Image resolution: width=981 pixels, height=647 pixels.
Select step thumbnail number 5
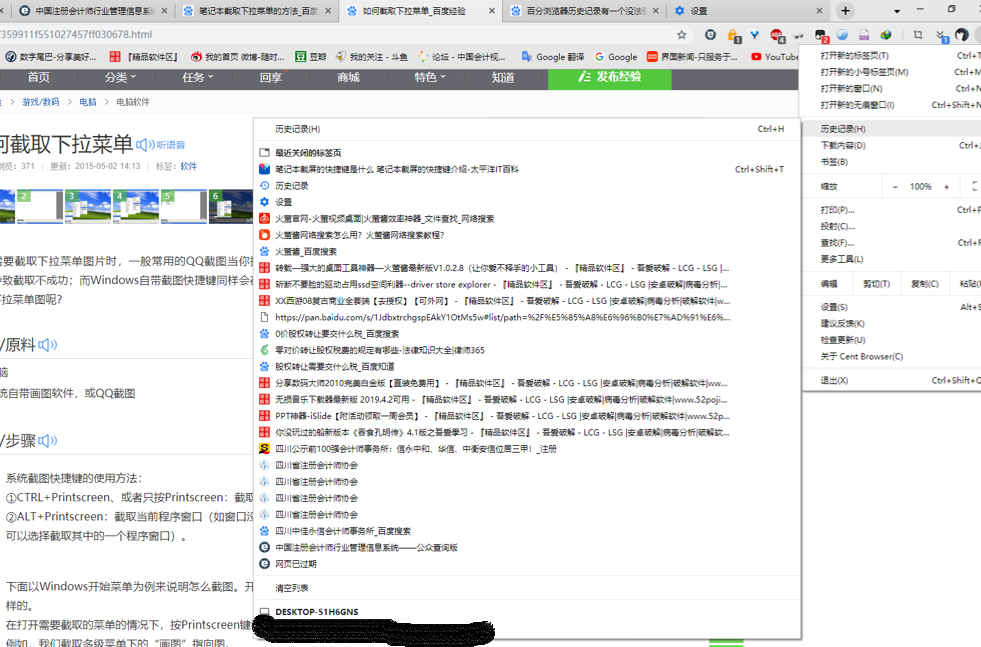pos(183,206)
